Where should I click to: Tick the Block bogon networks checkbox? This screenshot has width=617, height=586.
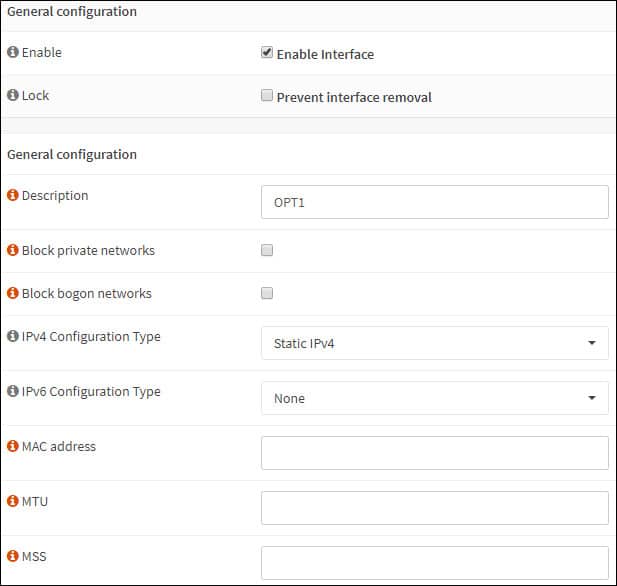click(x=267, y=294)
